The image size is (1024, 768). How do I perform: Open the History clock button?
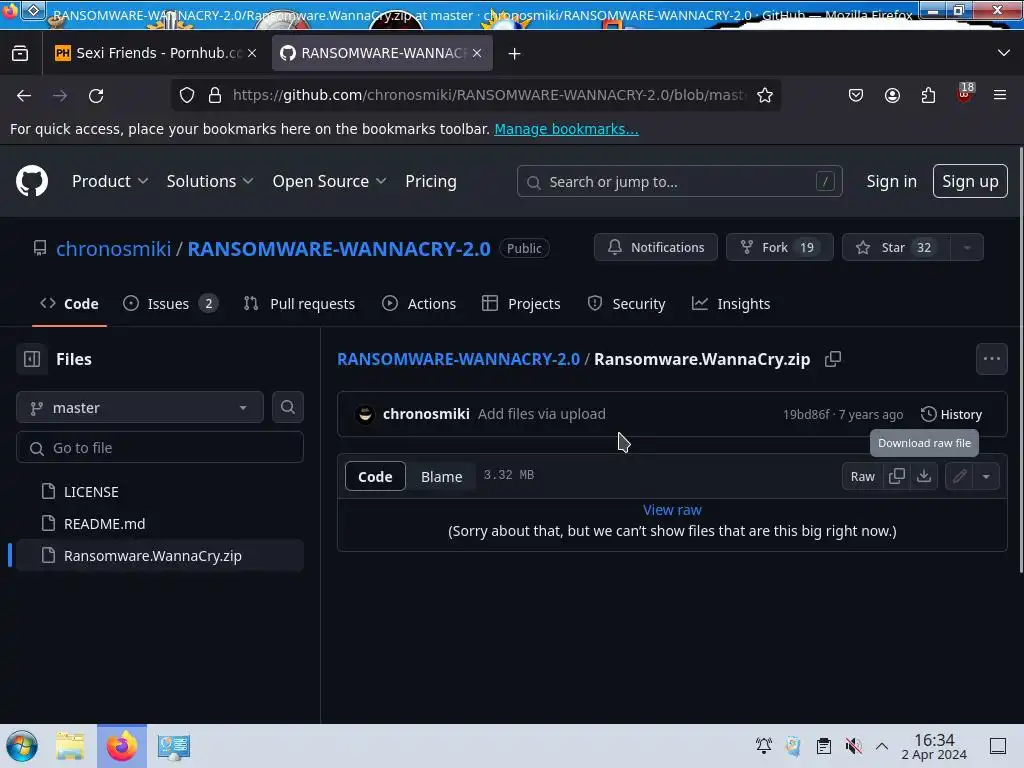[x=951, y=414]
